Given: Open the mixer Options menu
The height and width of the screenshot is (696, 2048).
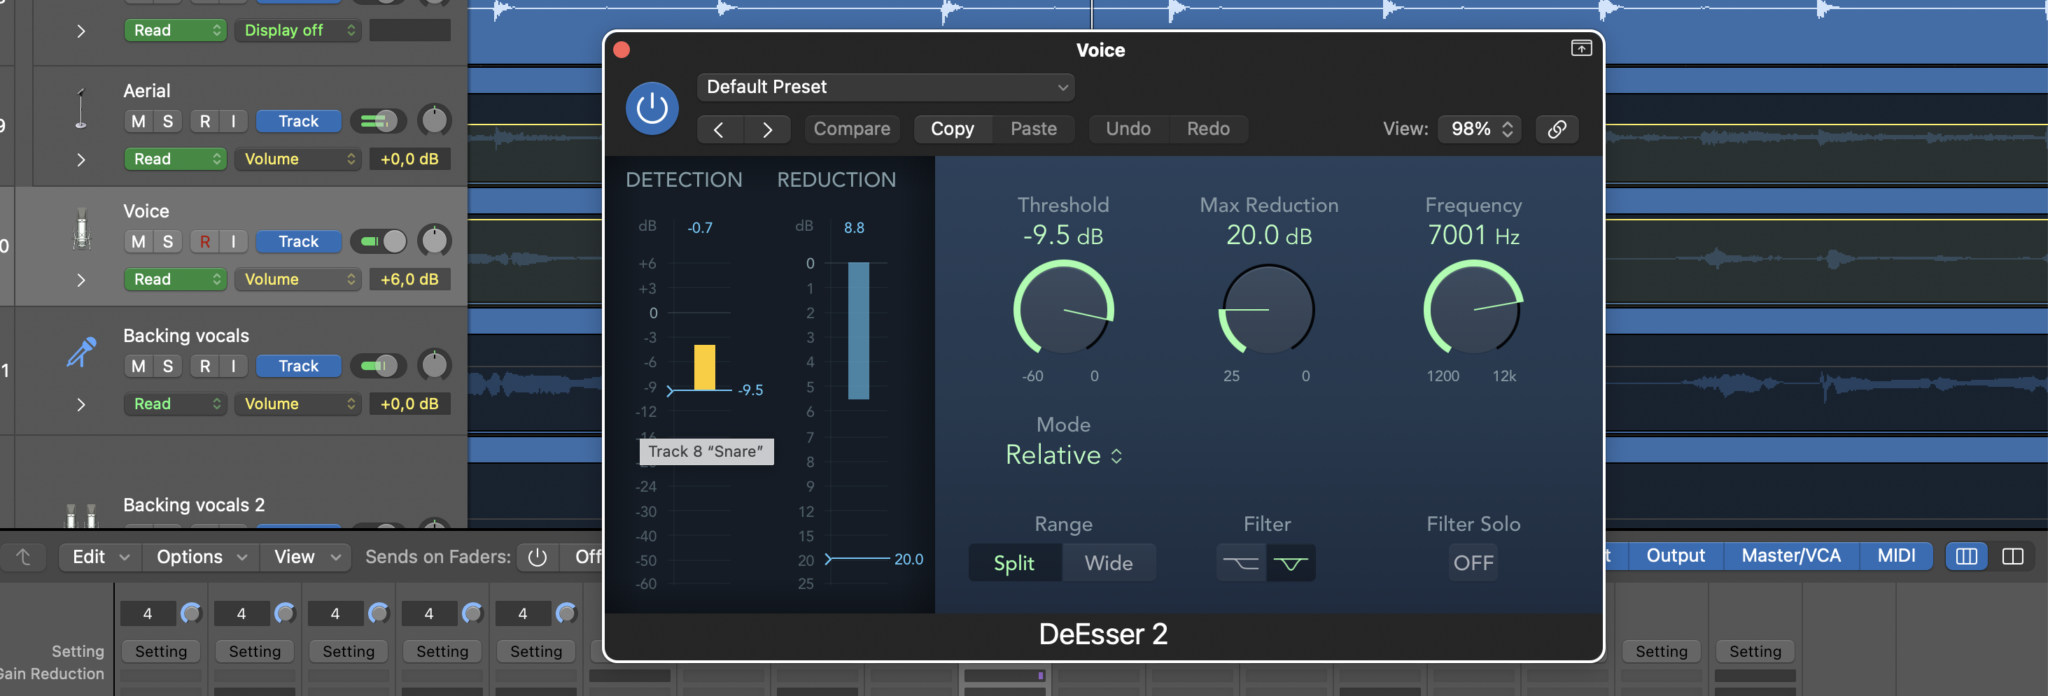Looking at the screenshot, I should point(201,557).
